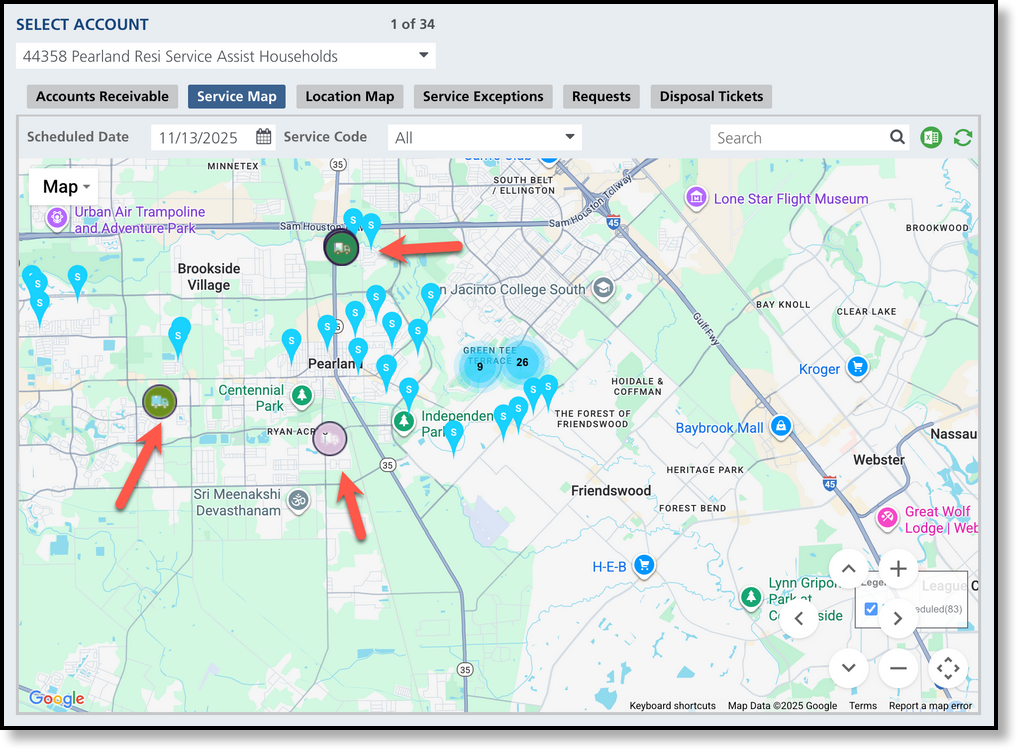Open the cluster marker labeled 9
The image size is (1018, 750).
click(x=480, y=366)
